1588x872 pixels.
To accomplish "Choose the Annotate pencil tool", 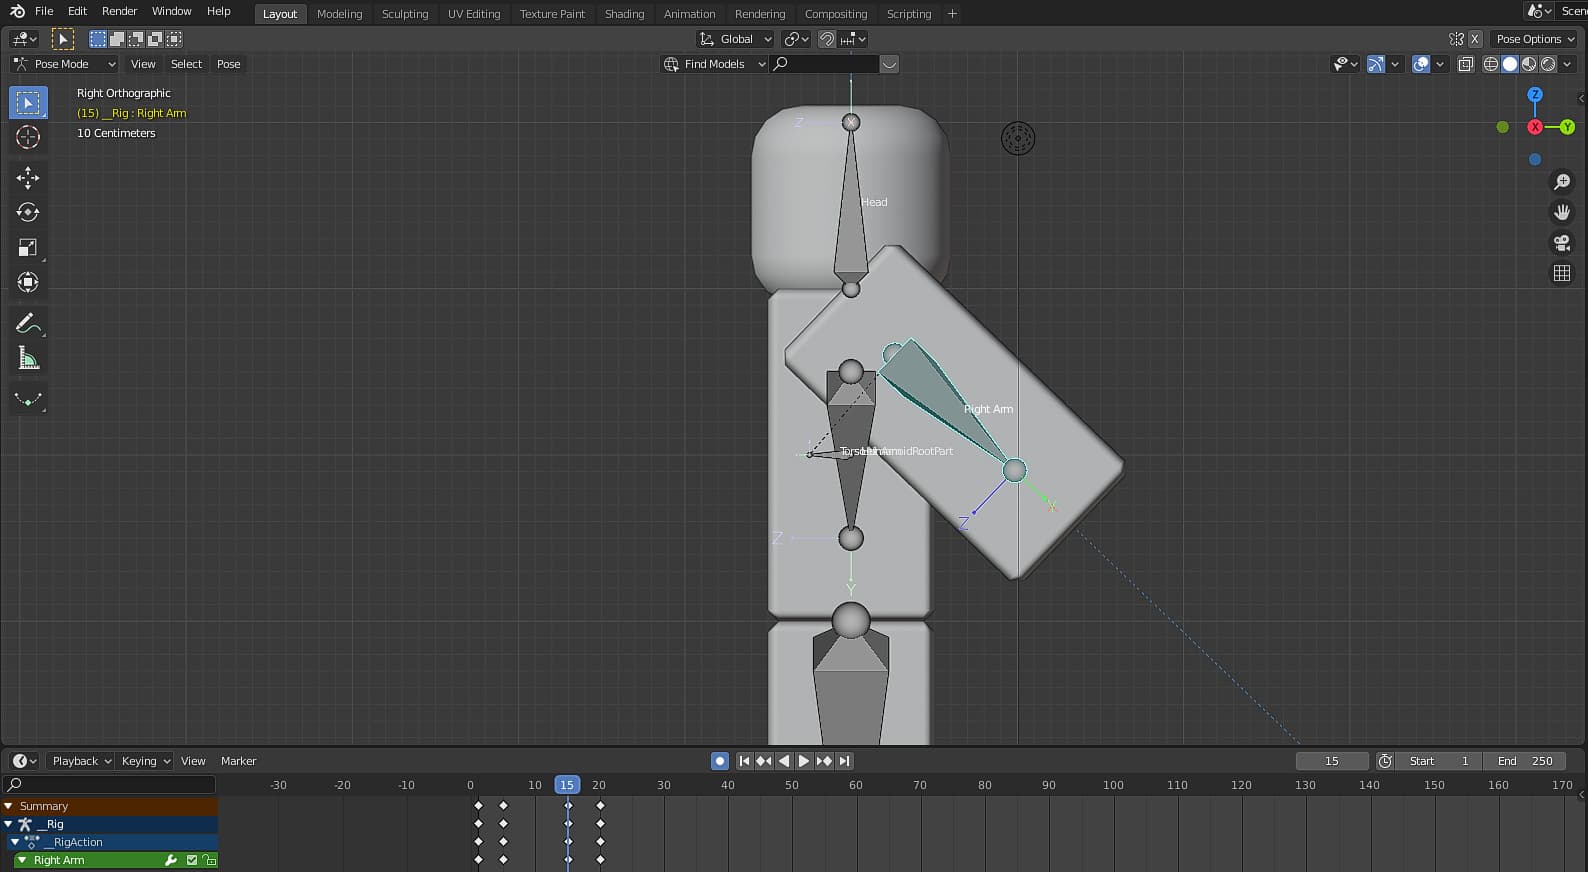I will (28, 323).
